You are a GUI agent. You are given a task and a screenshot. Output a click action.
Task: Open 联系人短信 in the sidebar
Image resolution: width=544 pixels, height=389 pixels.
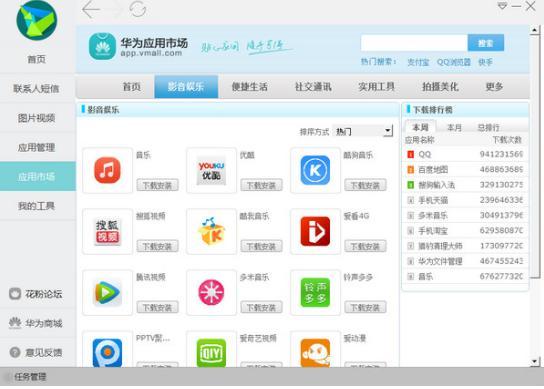[x=36, y=89]
